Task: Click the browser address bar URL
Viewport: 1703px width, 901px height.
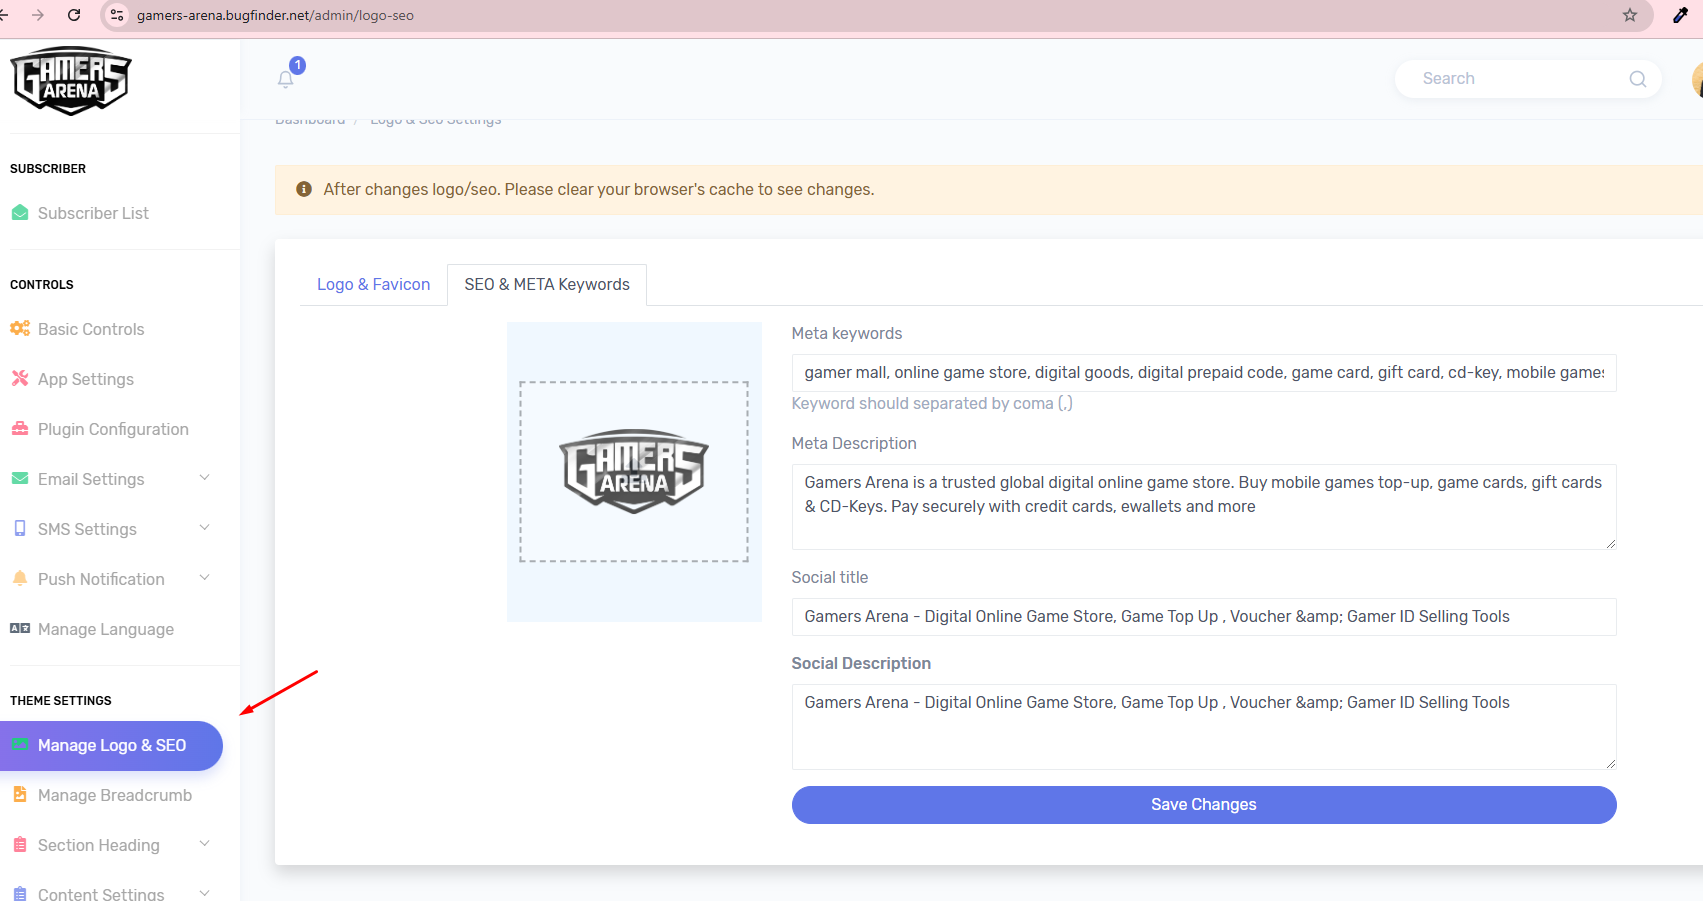Action: [x=275, y=15]
